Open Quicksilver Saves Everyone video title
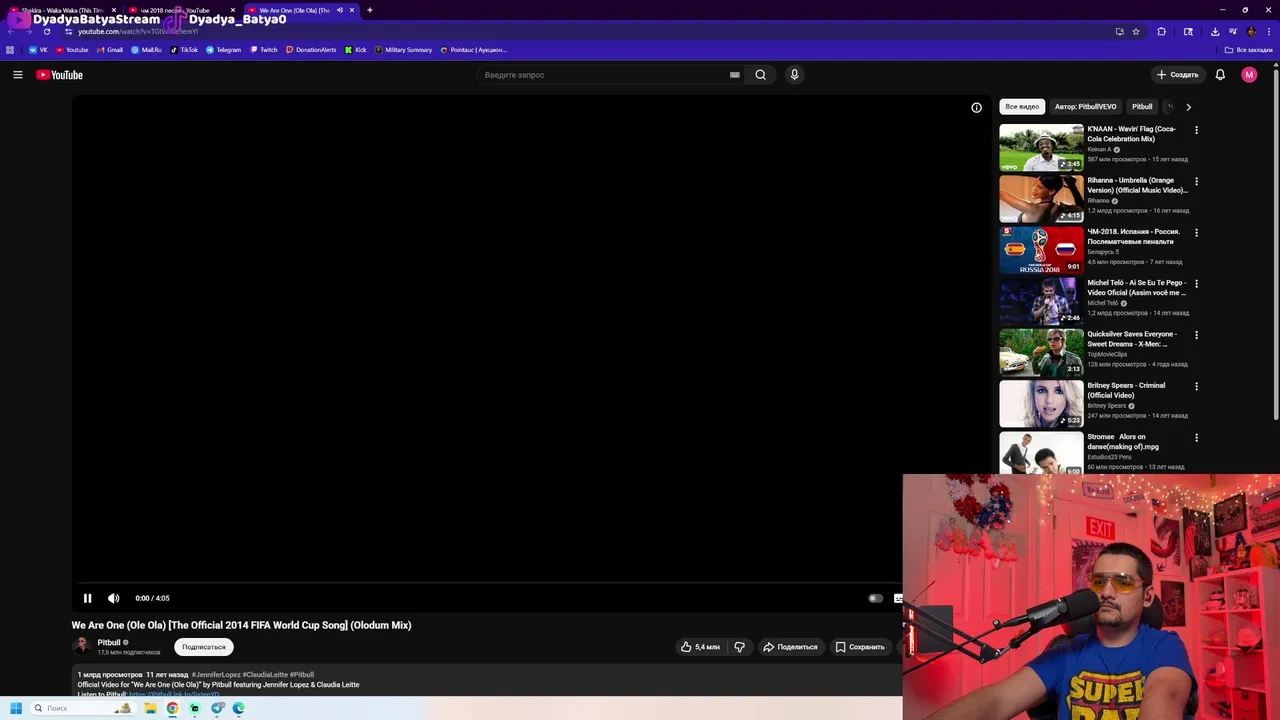The height and width of the screenshot is (720, 1280). click(x=1132, y=339)
